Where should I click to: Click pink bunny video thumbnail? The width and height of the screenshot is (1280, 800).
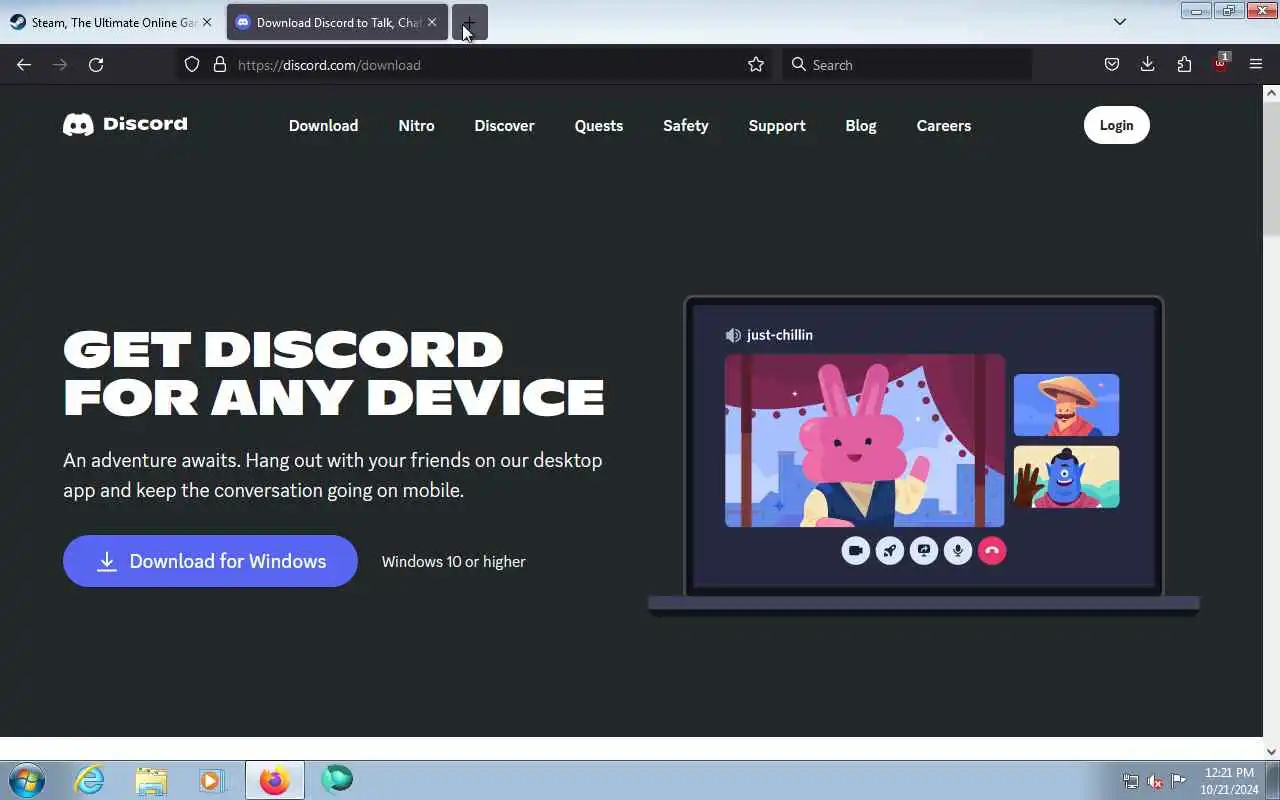click(x=865, y=440)
